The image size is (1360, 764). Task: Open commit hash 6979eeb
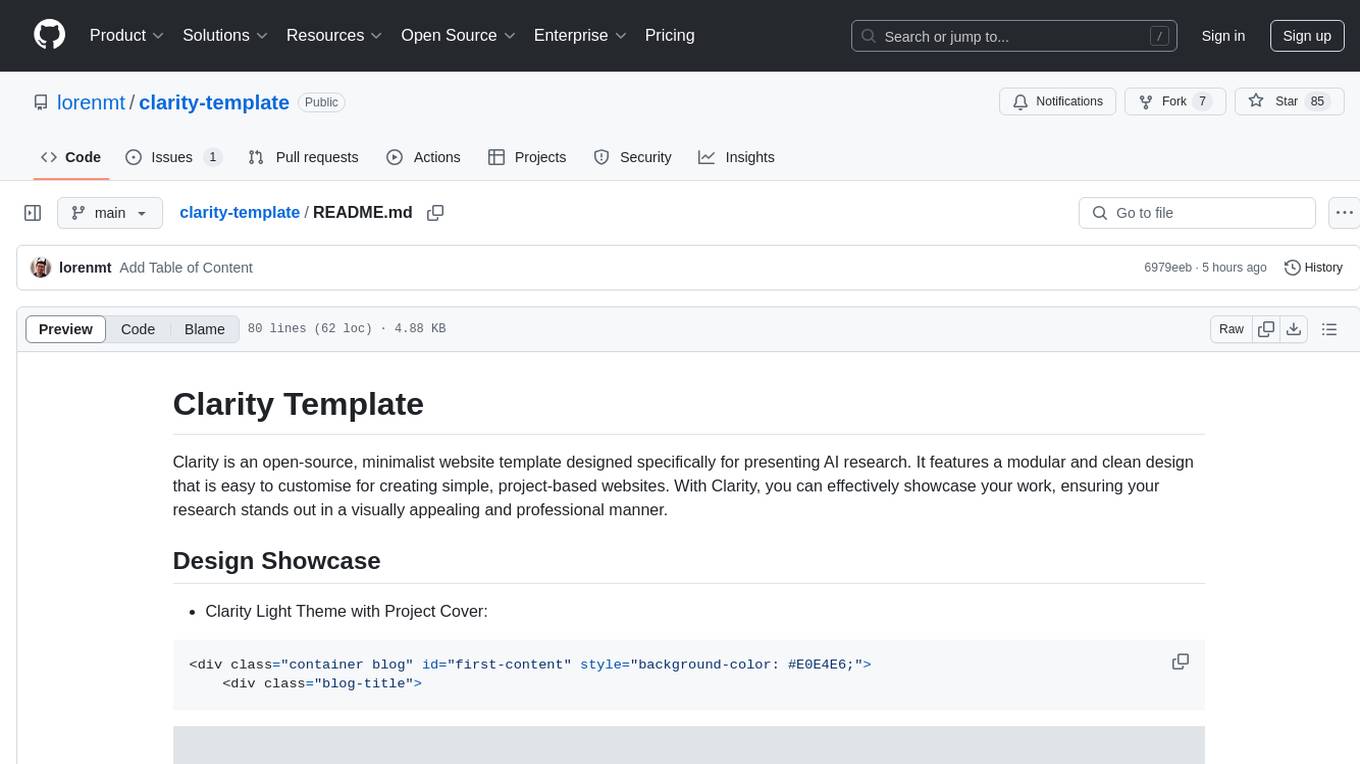[x=1168, y=268]
